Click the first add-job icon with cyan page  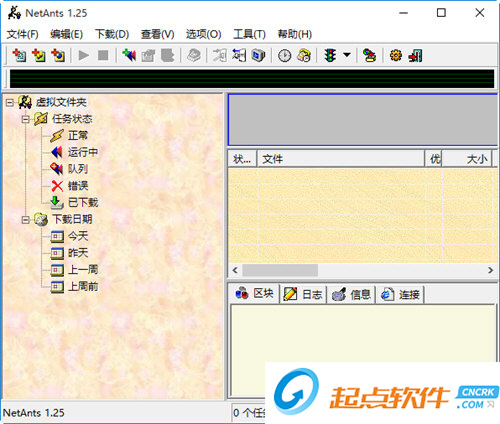click(19, 55)
